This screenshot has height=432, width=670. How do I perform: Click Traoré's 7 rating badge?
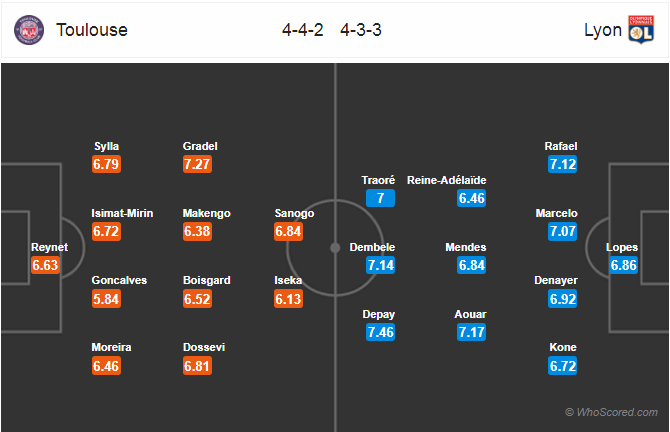pyautogui.click(x=380, y=198)
